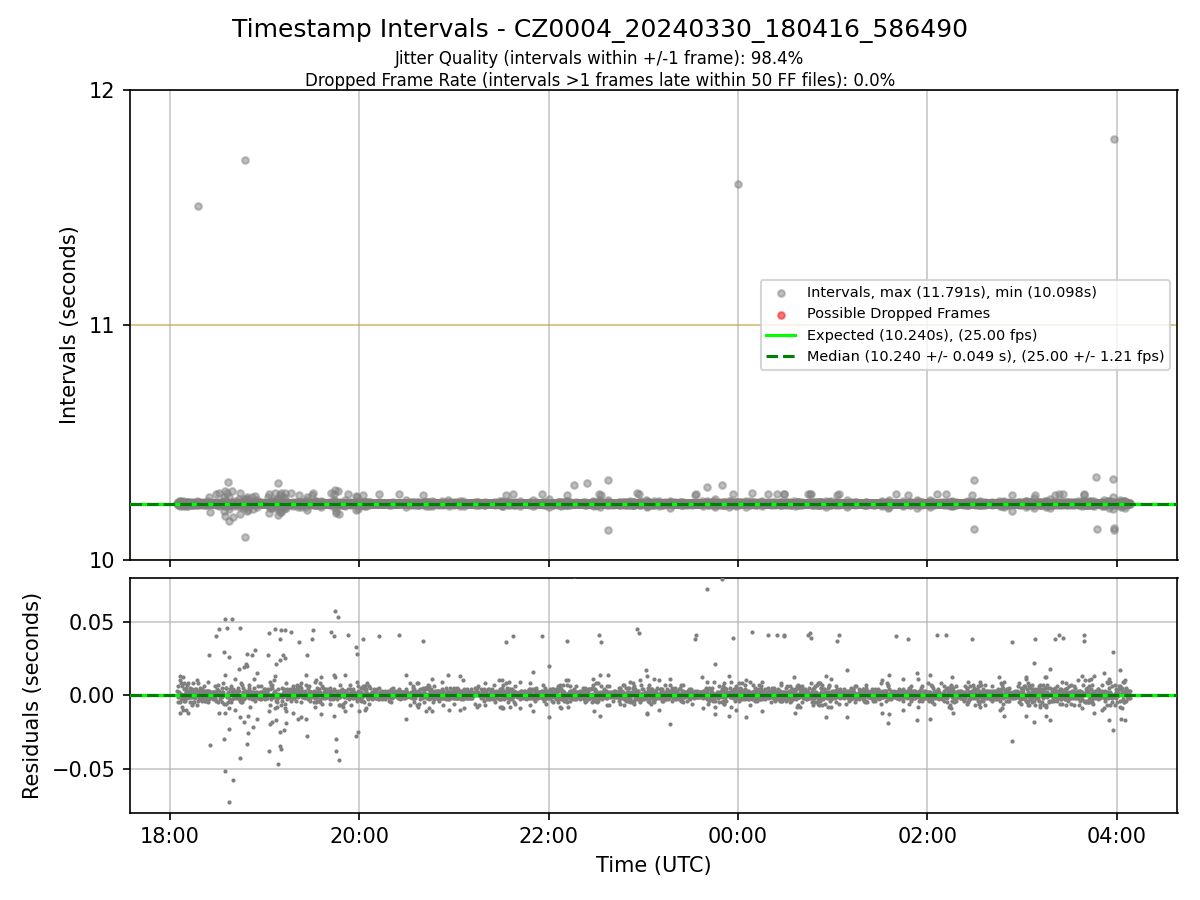Select legend entry starting with 'Median (10.240 +/- 0.049 s)'

985,356
